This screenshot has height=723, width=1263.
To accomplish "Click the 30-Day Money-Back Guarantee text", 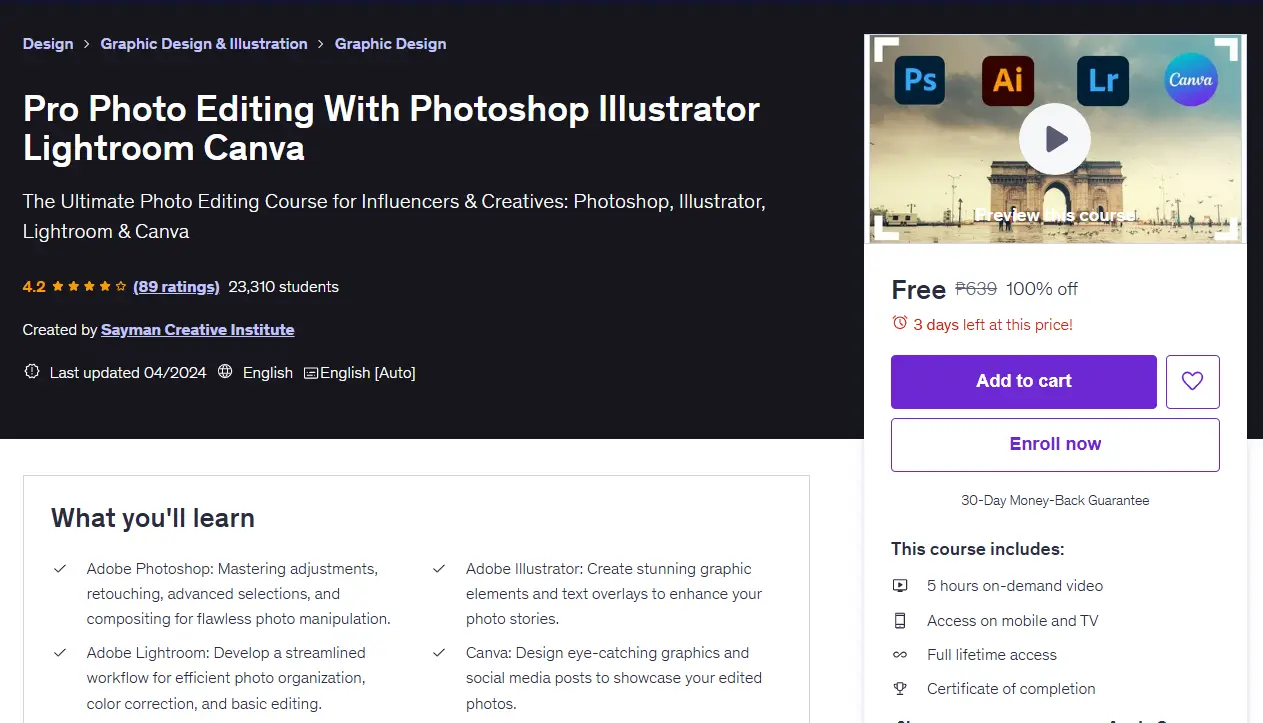I will pos(1055,500).
